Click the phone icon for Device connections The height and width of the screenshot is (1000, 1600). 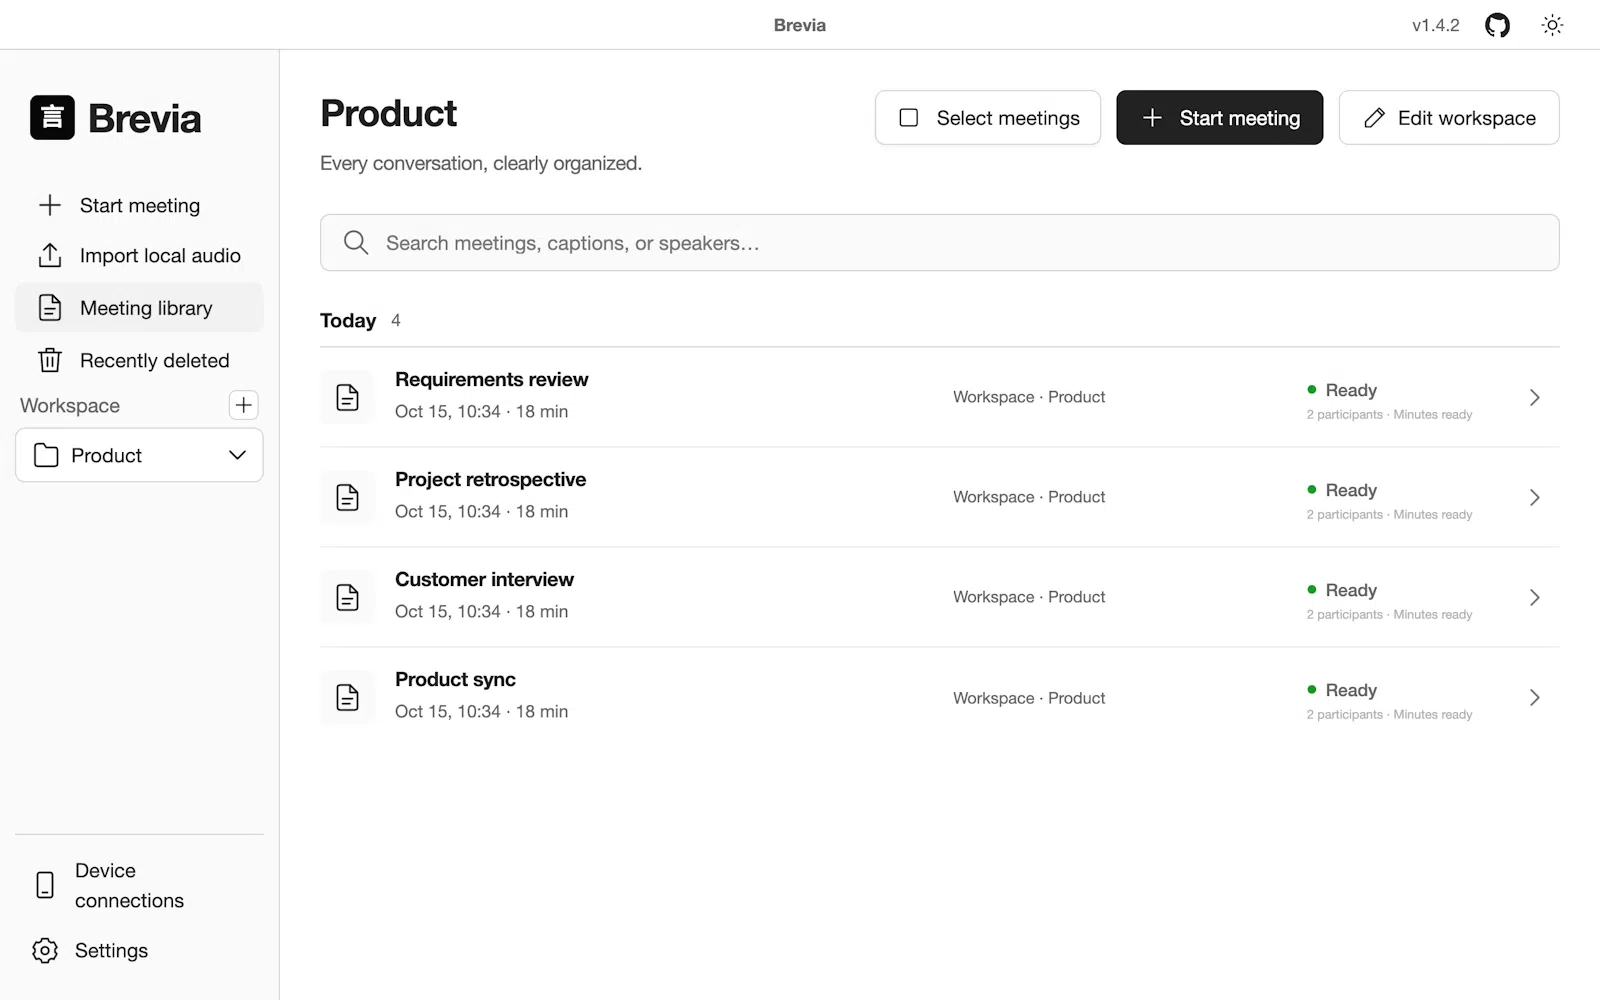pyautogui.click(x=45, y=885)
